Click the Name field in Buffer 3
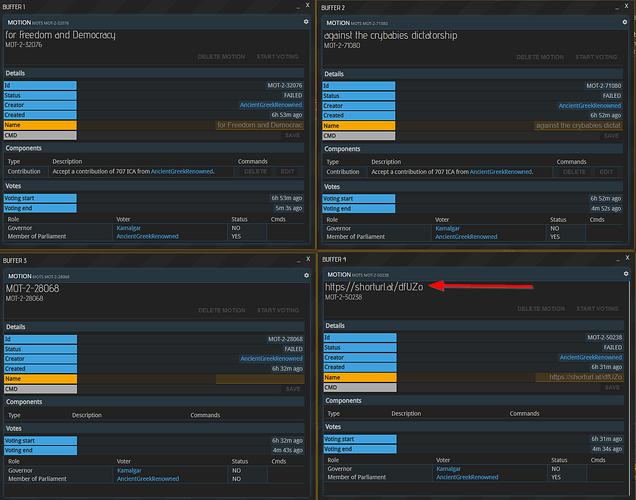 point(260,379)
